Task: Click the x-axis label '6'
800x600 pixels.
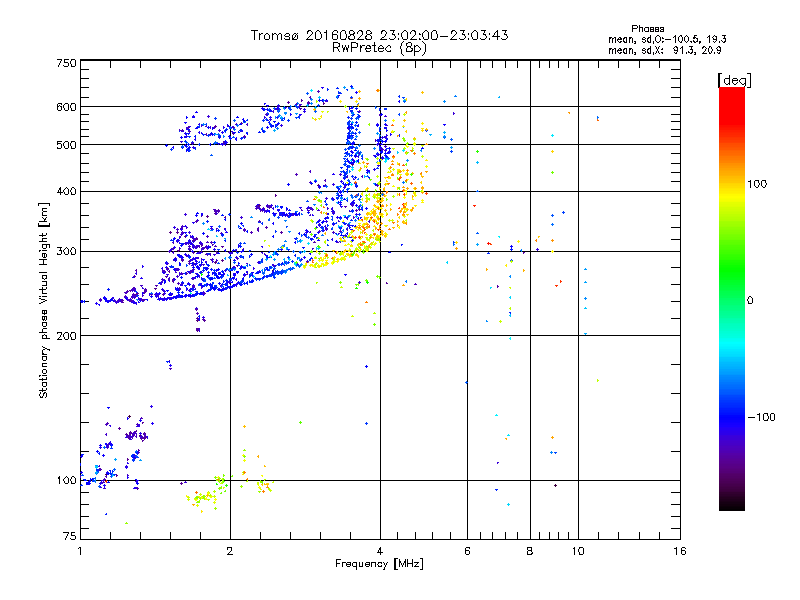Action: pos(467,551)
